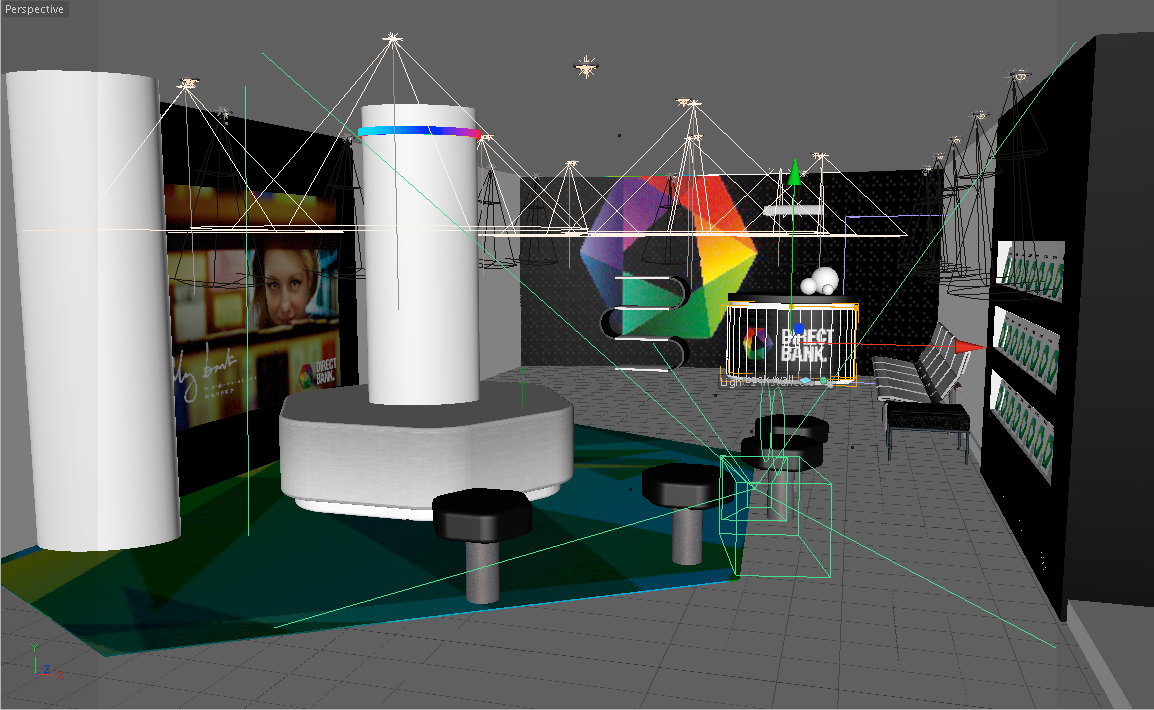Grab the red X-axis arrow handle
The image size is (1154, 710).
971,346
